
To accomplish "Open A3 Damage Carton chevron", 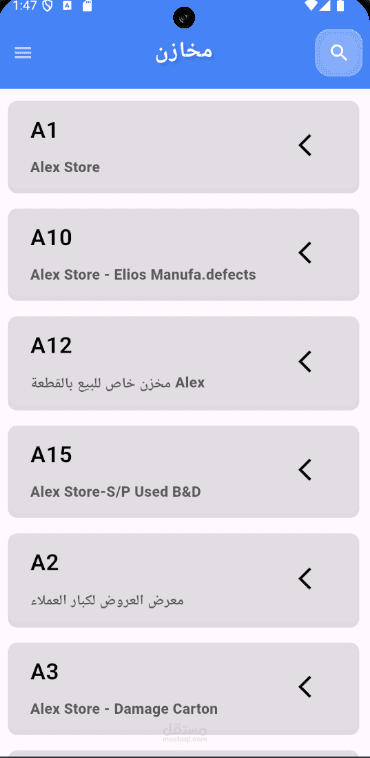I will (x=305, y=686).
